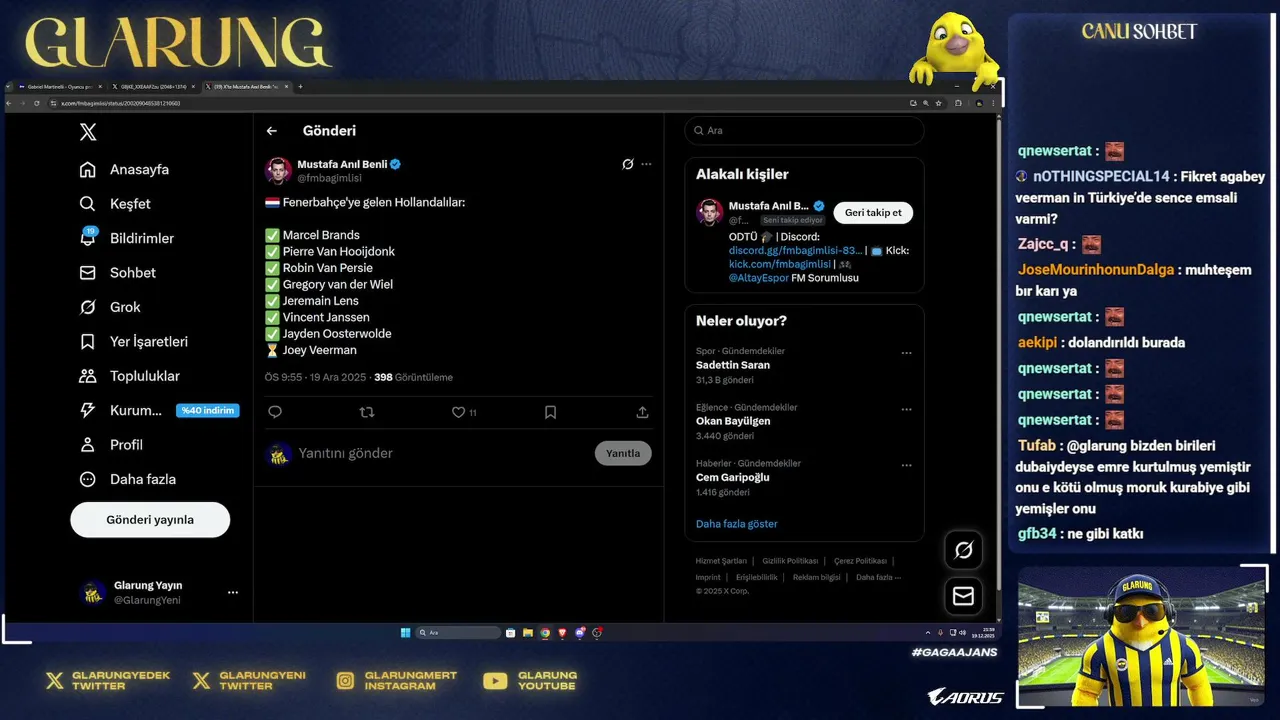Open Sohbet messages

click(118, 273)
